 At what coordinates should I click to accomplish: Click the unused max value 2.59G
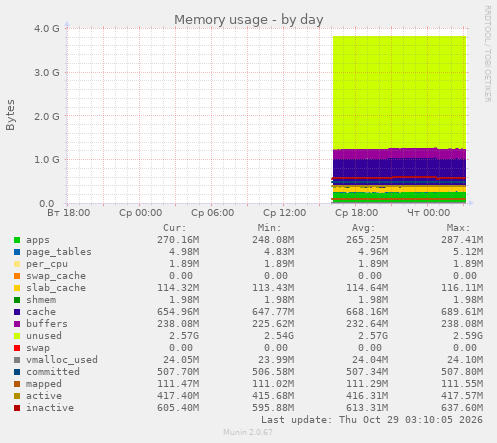[468, 336]
